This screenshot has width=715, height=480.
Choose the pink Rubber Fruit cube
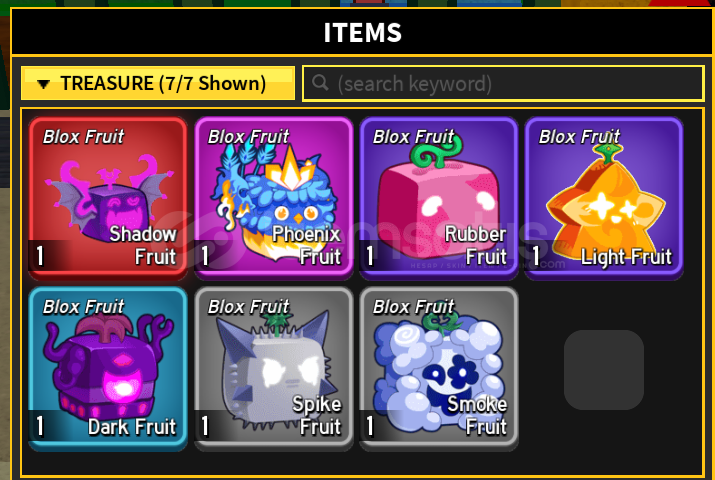pyautogui.click(x=439, y=198)
